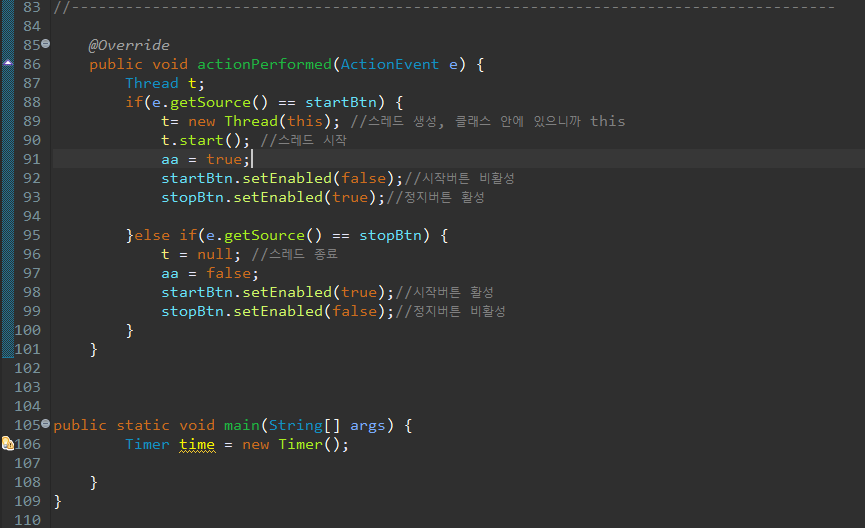Click 'stopBtn' in the else-if condition
Screen dimensions: 865x528
[391, 236]
